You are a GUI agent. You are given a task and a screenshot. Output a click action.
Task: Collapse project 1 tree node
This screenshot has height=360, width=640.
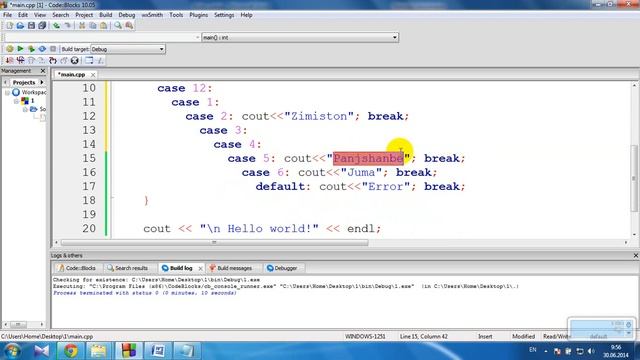pos(16,101)
